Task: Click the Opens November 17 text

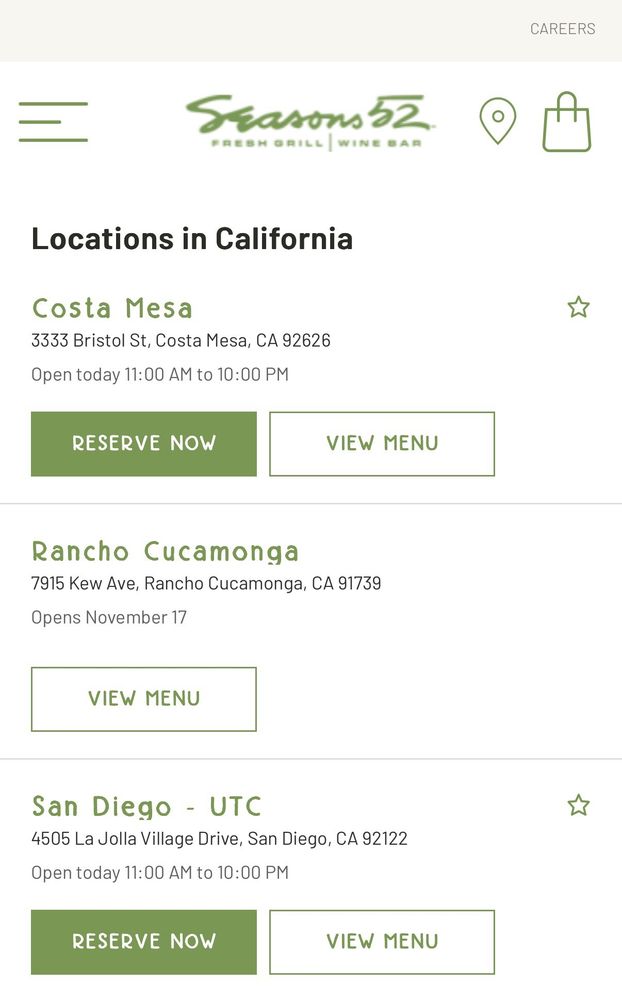Action: [x=109, y=617]
